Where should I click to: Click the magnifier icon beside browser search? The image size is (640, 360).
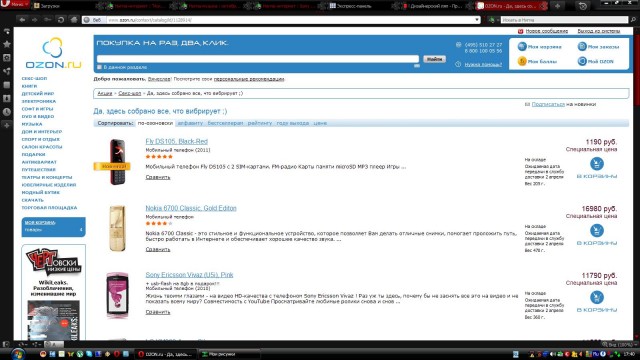click(633, 20)
